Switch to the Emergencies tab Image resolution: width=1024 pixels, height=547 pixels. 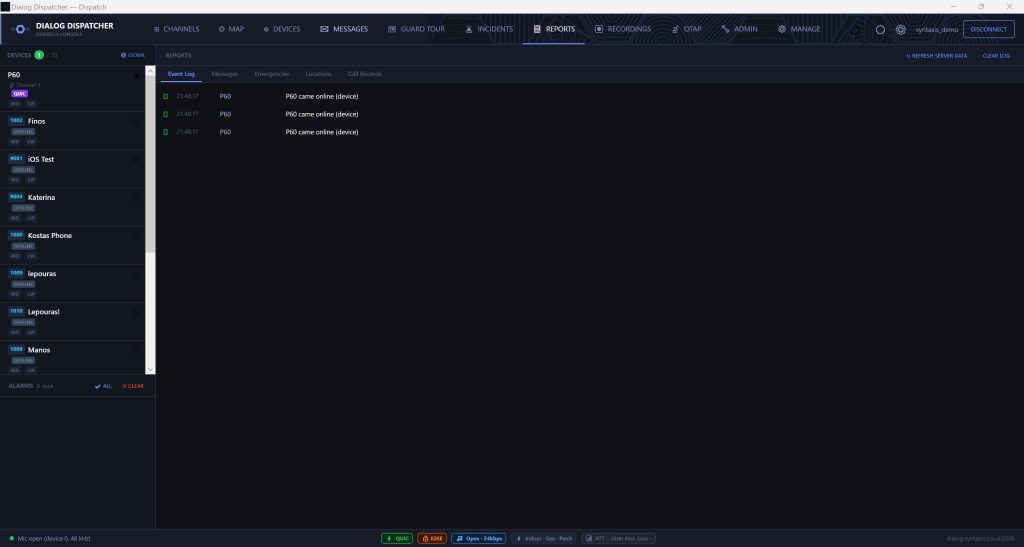272,74
